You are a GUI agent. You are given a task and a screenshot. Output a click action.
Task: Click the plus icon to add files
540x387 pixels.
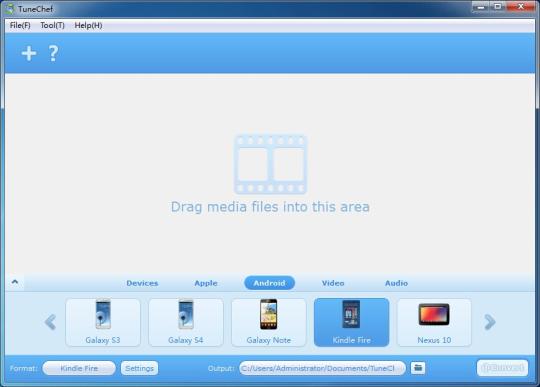tap(29, 54)
